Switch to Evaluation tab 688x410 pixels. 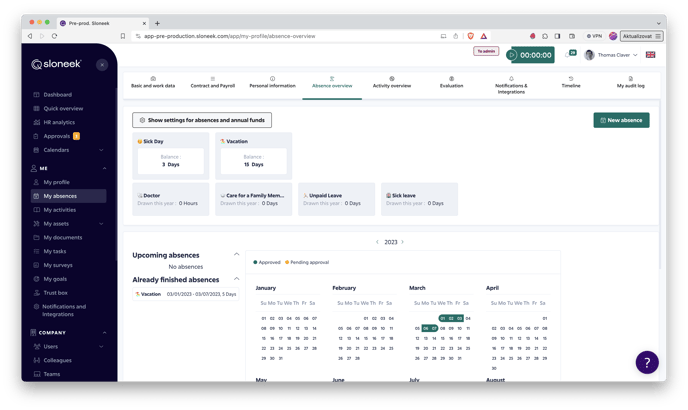[452, 83]
